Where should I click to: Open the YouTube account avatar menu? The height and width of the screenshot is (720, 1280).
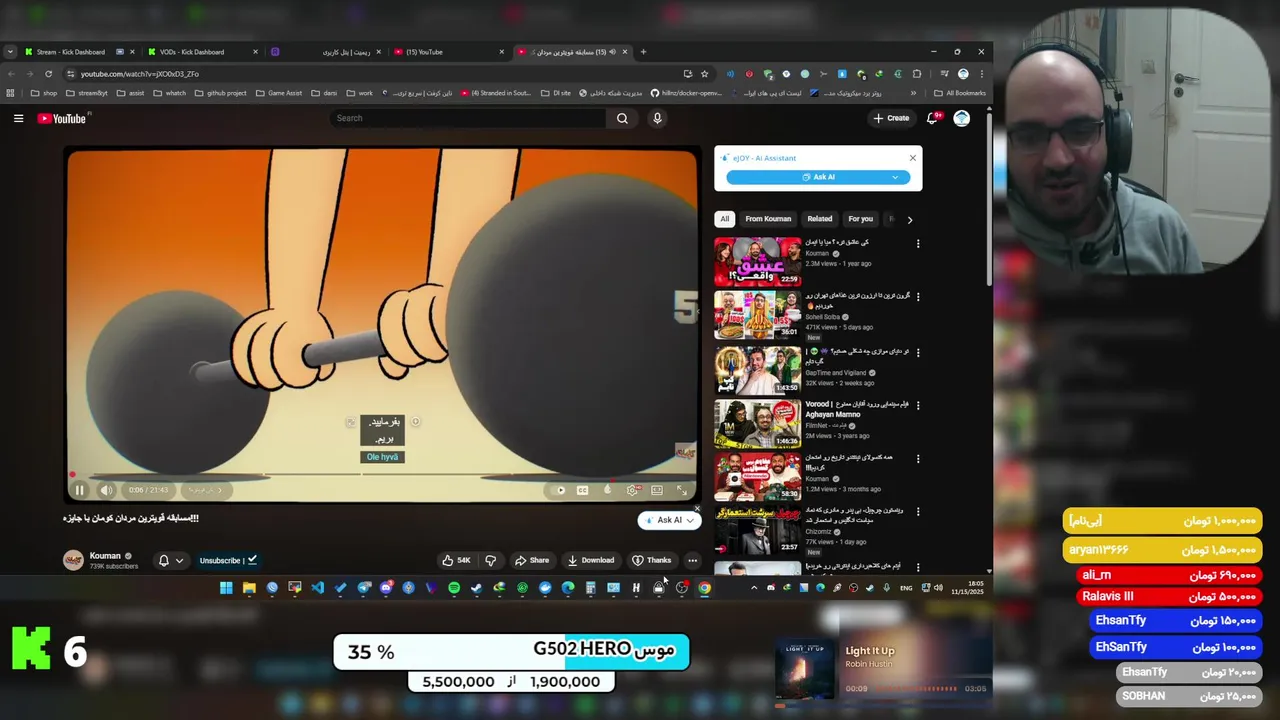(x=961, y=118)
